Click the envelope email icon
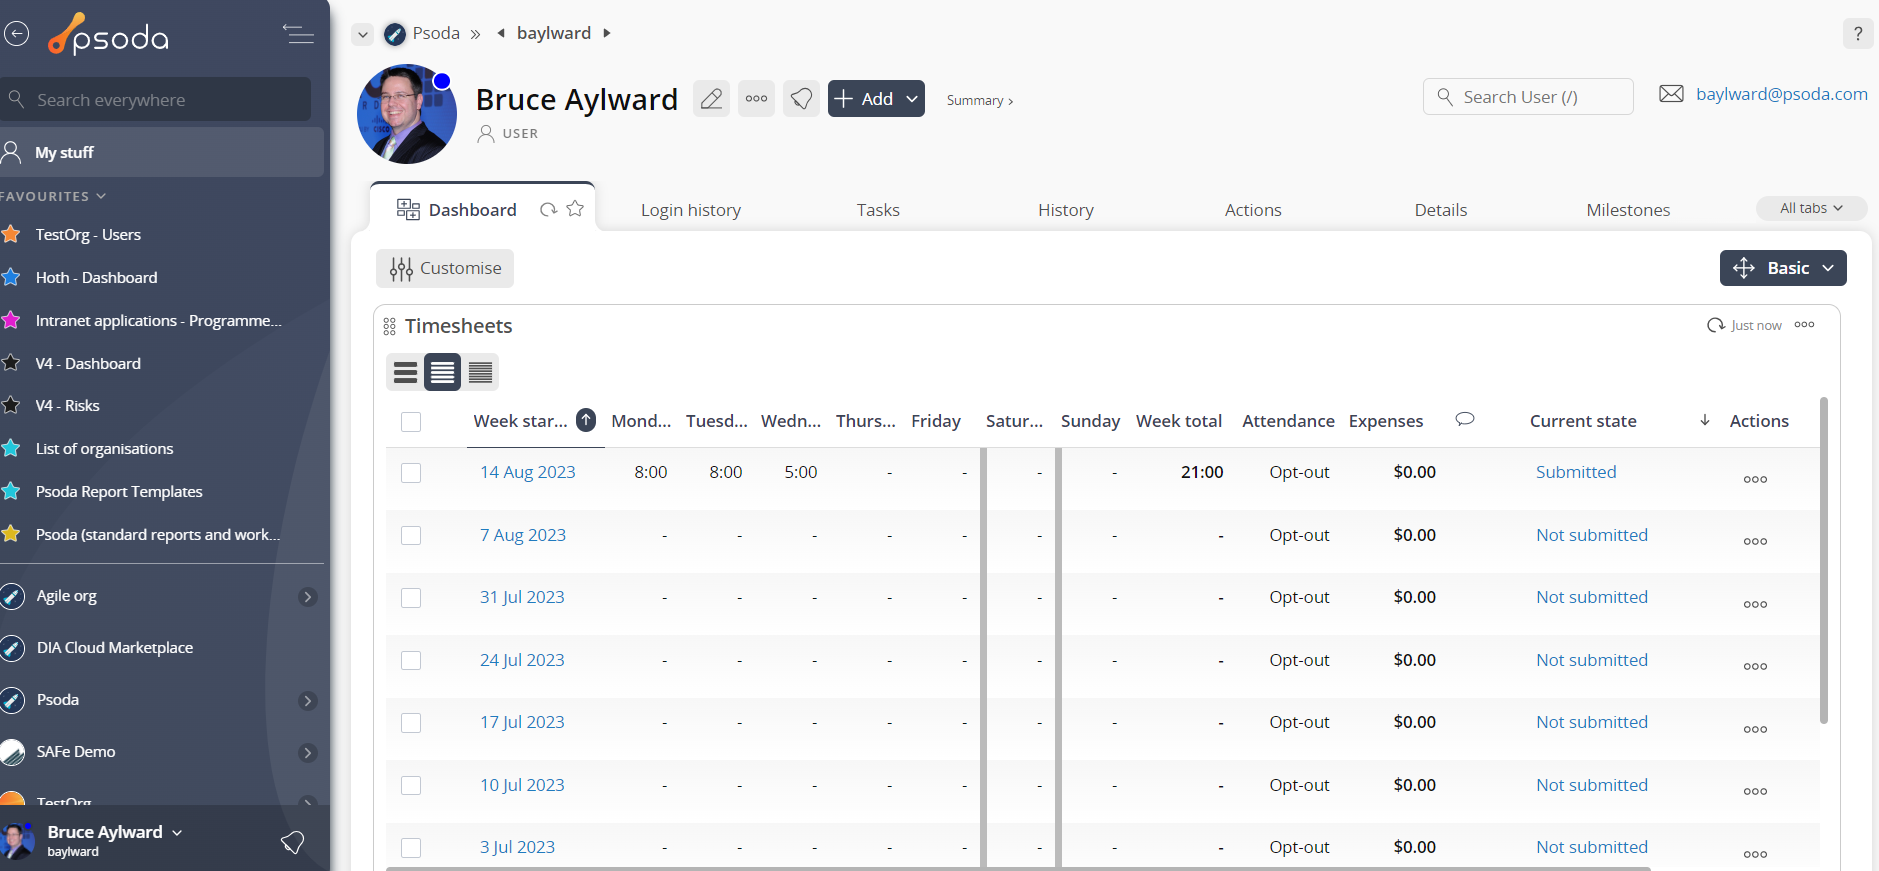 click(x=1671, y=94)
